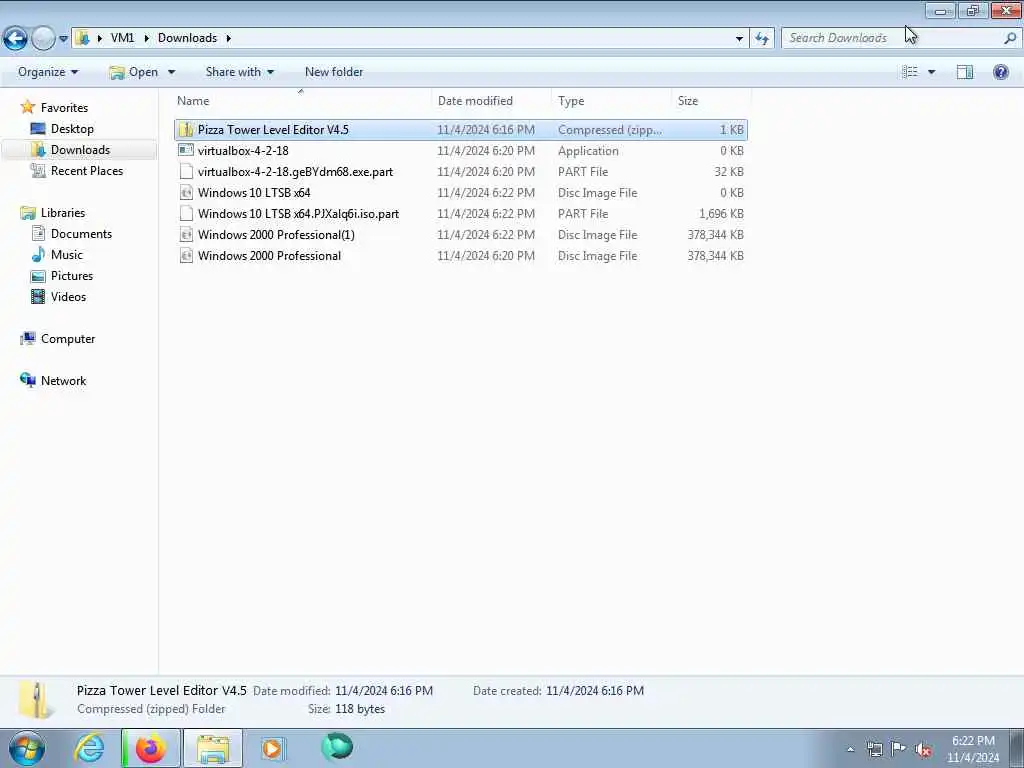This screenshot has width=1024, height=768.
Task: Open the Share with menu
Action: [240, 72]
